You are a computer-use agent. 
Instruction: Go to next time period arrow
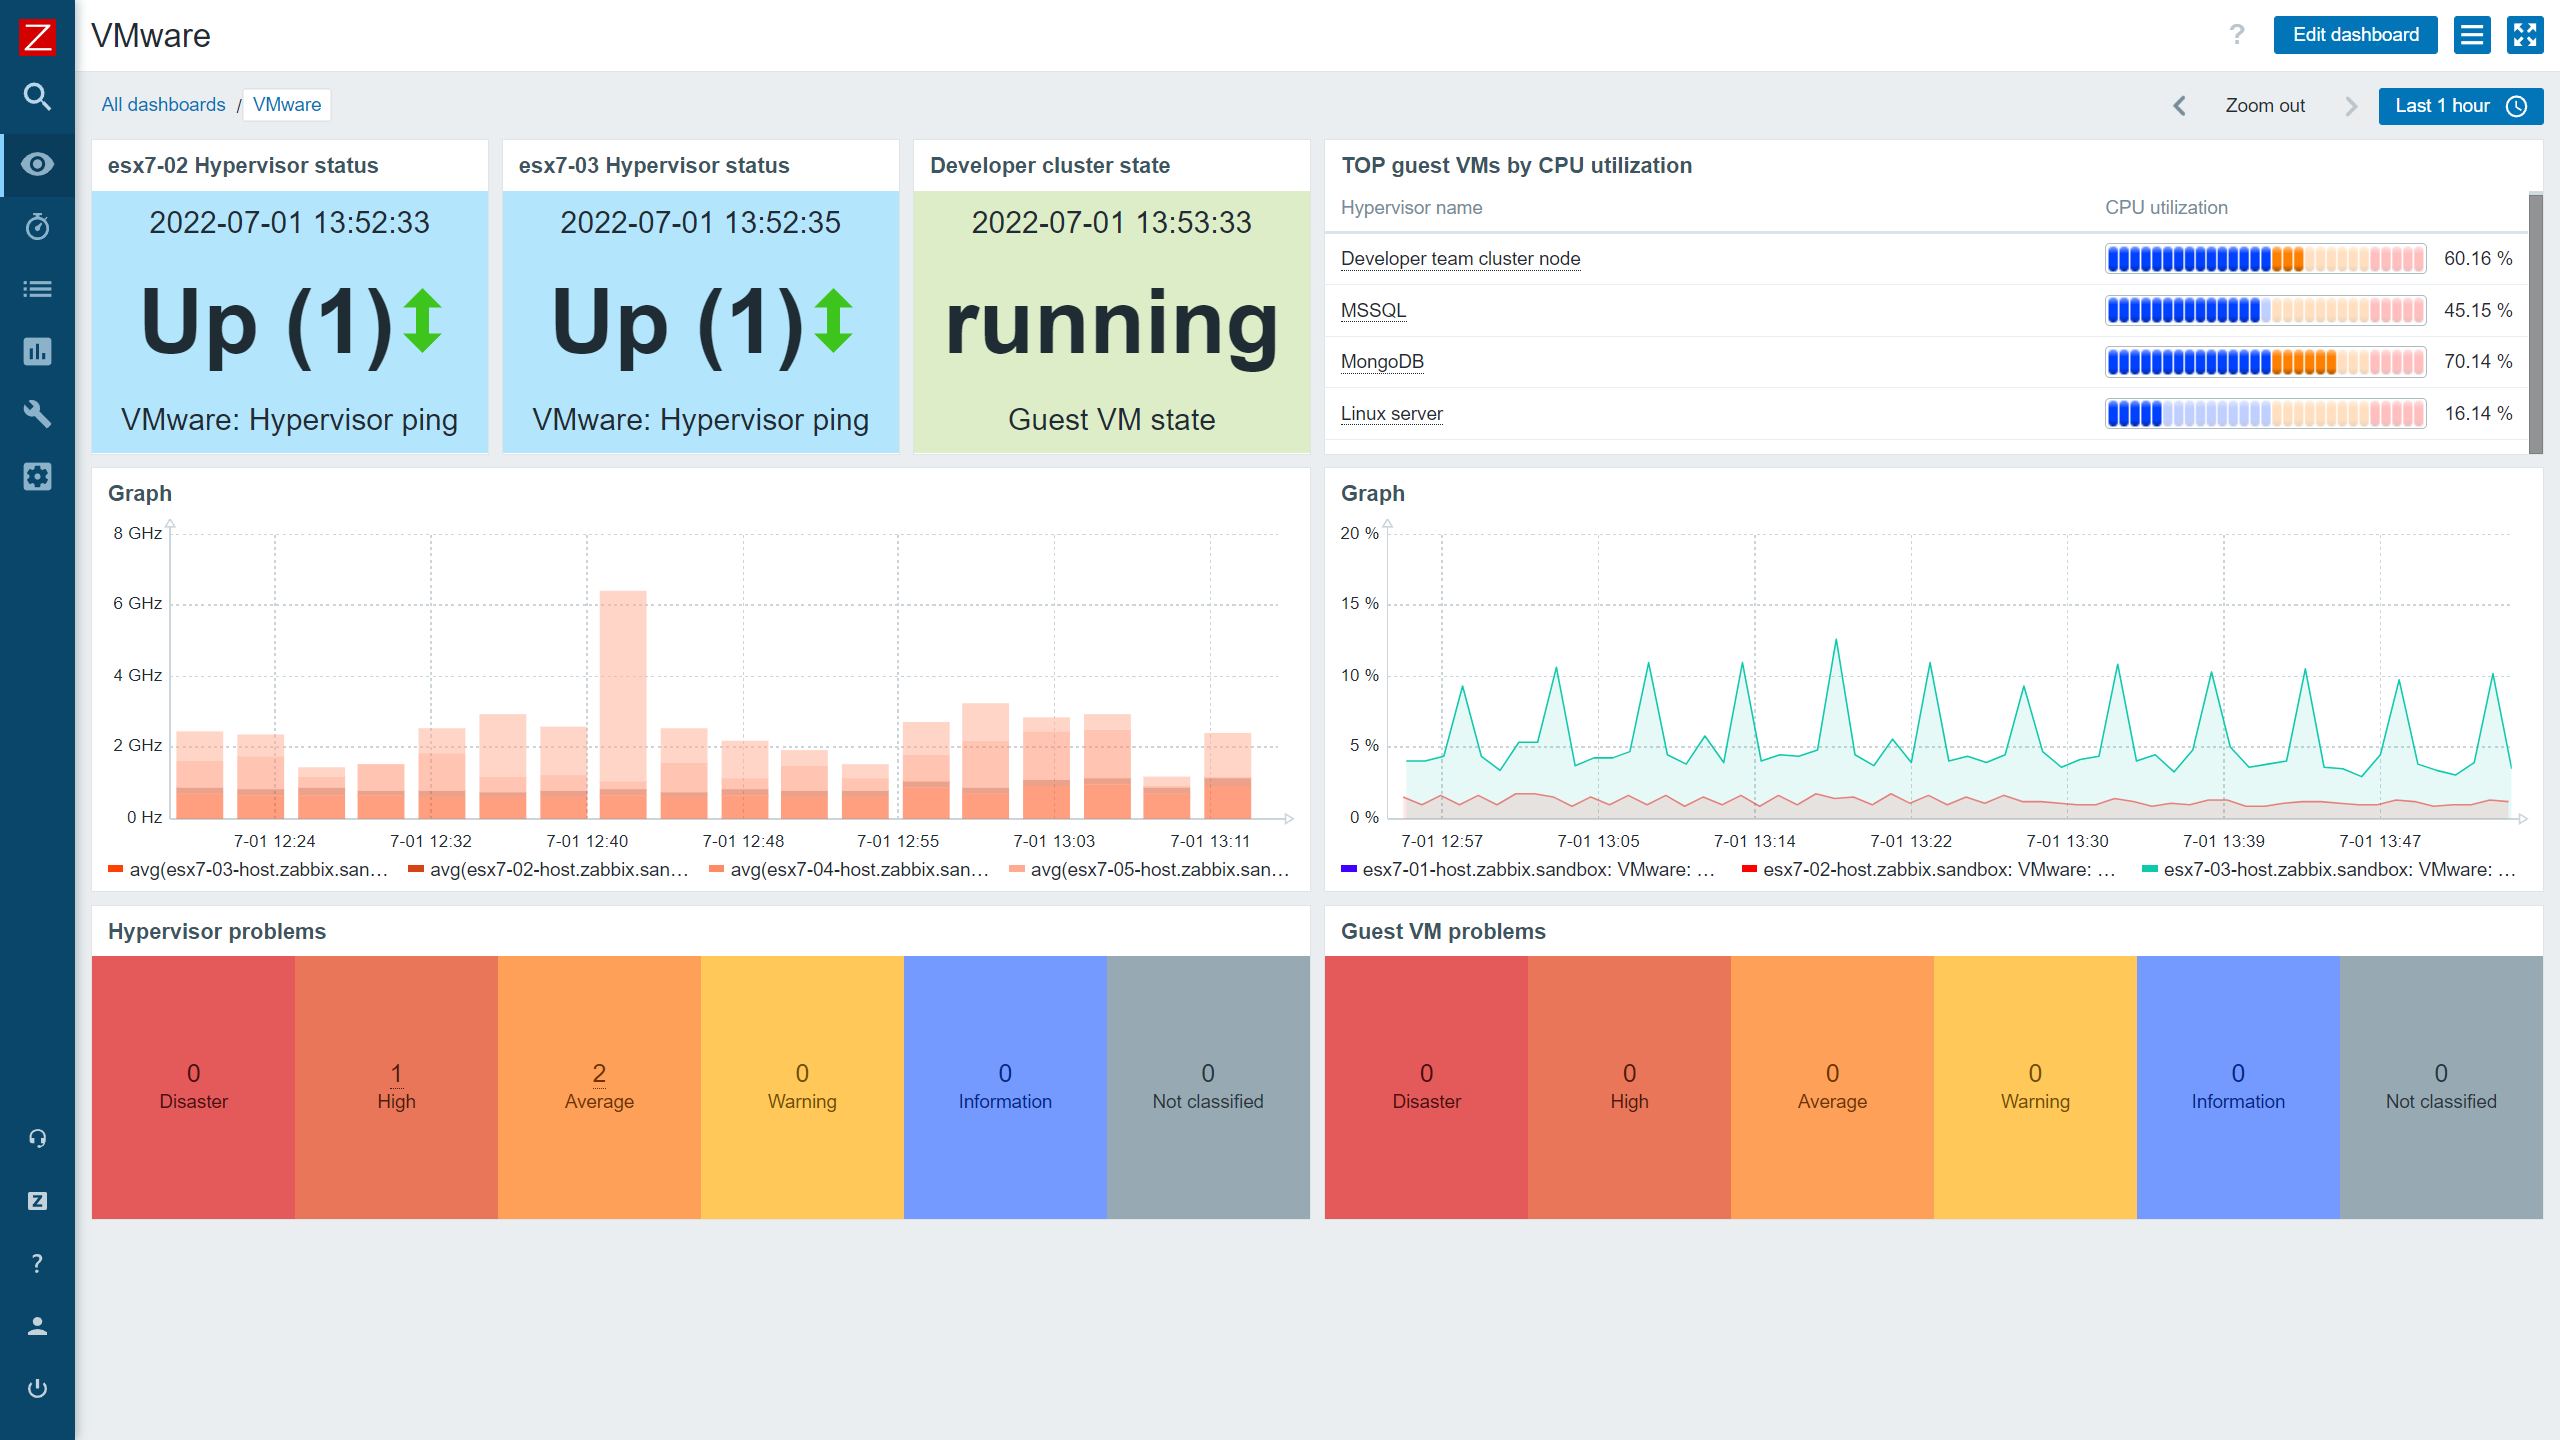(2351, 106)
